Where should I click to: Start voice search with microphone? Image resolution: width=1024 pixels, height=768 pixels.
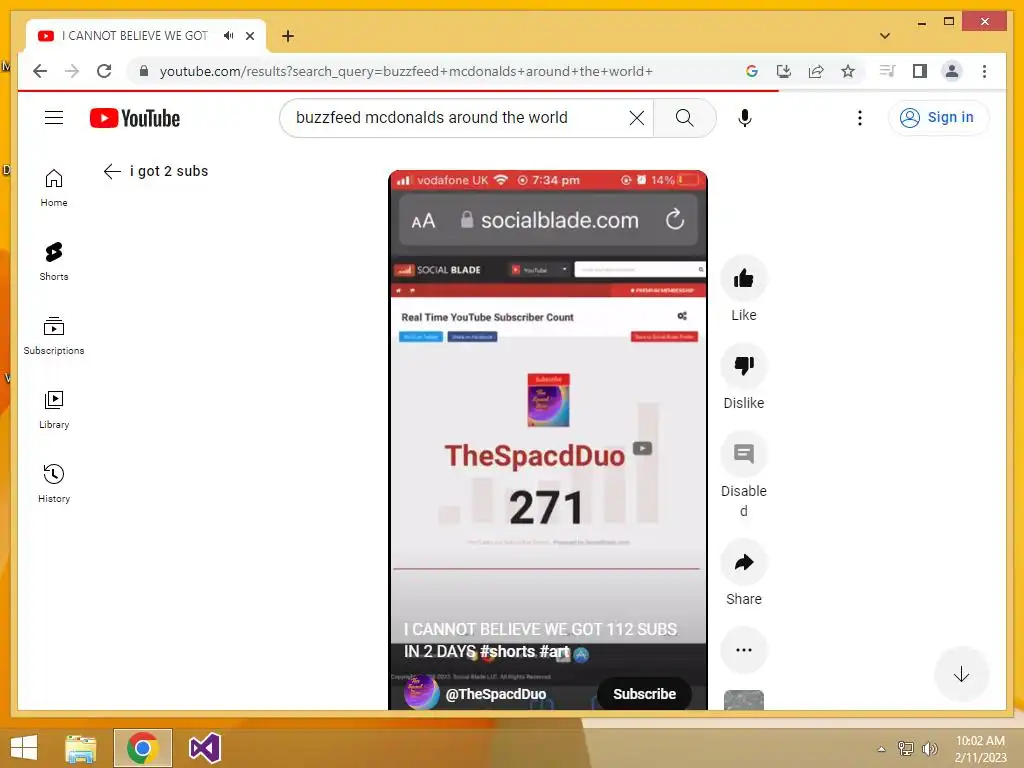744,118
